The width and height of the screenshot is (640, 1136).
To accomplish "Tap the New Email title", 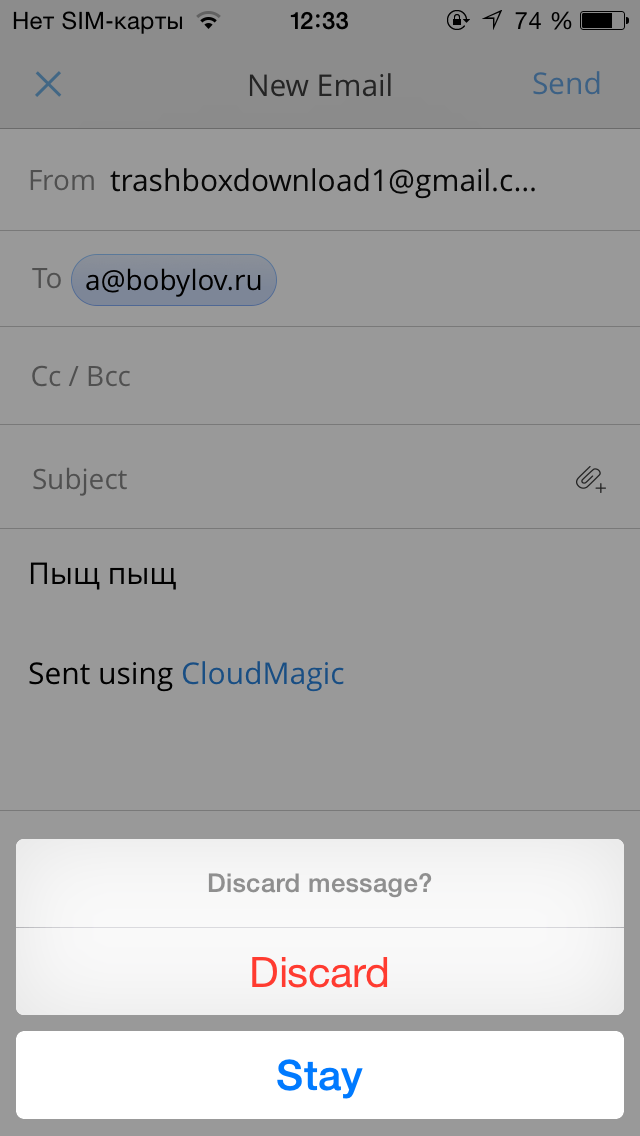I will (x=320, y=85).
